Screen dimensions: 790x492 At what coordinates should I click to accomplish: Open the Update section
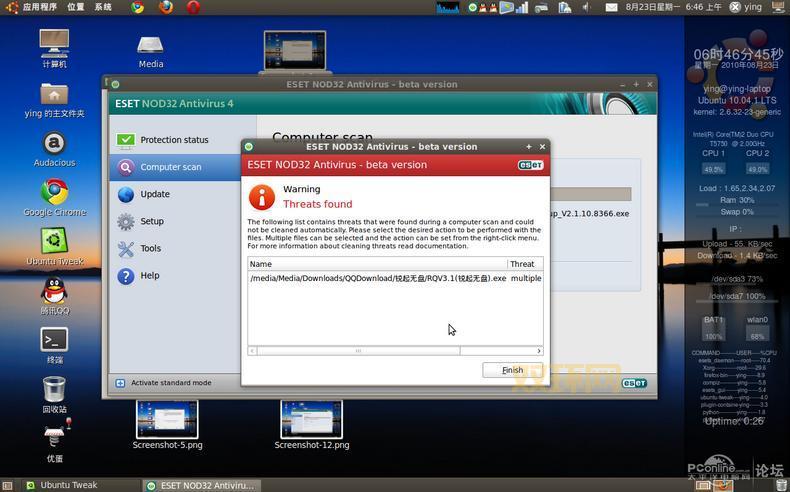(x=154, y=194)
